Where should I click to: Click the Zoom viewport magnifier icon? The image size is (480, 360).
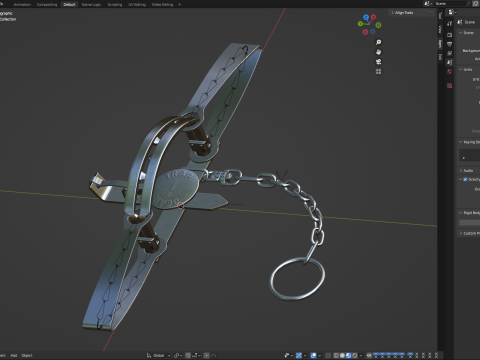378,42
